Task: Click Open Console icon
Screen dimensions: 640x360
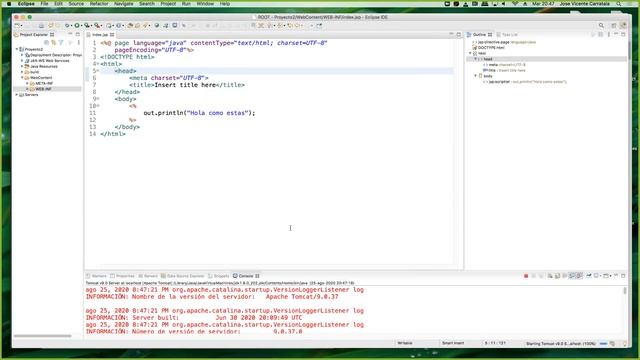Action: [606, 276]
